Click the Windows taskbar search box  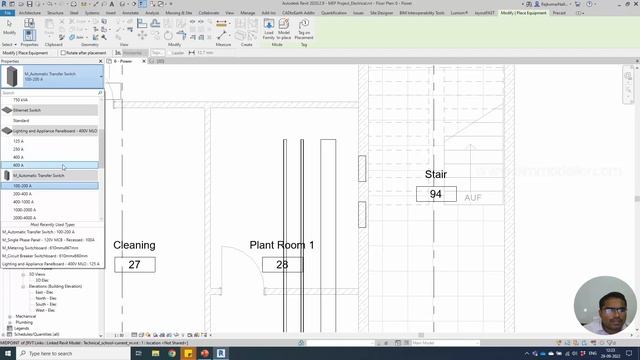(x=73, y=353)
